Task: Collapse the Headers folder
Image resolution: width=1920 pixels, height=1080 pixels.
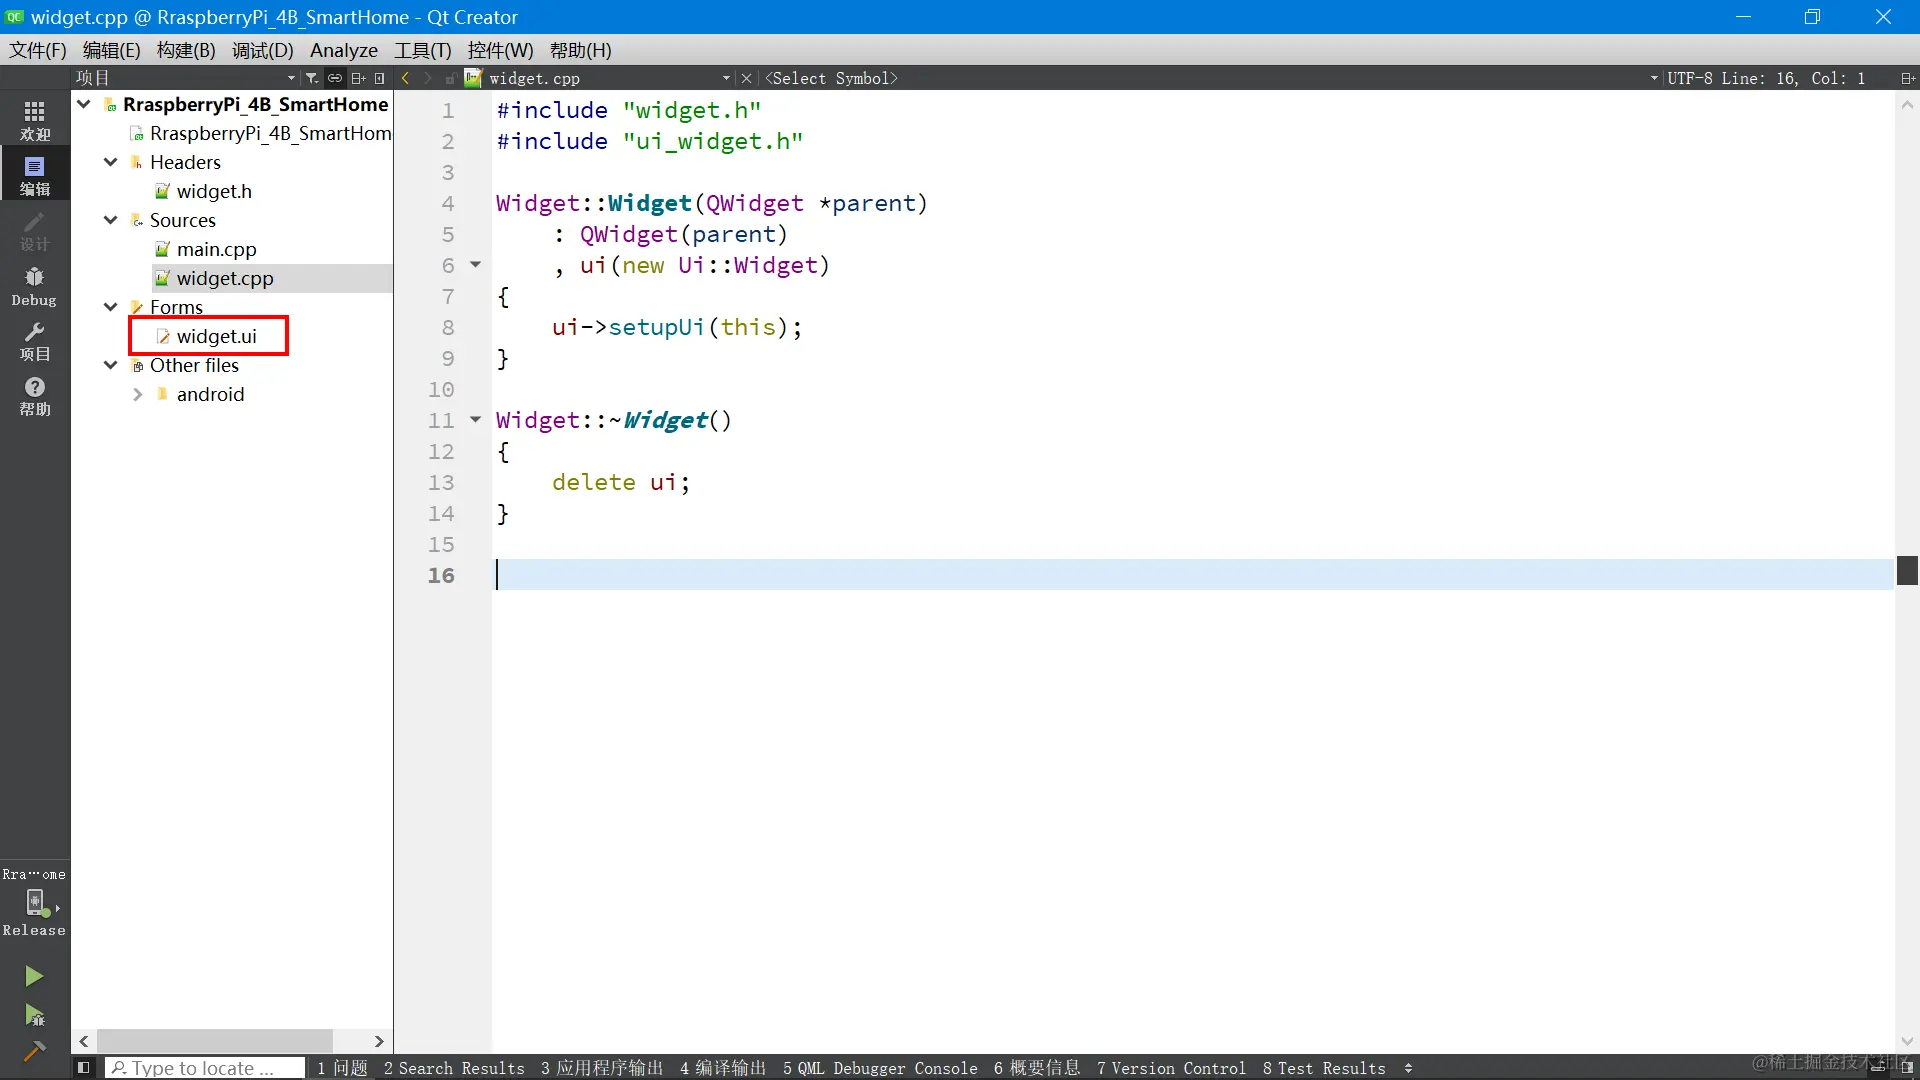Action: [111, 162]
